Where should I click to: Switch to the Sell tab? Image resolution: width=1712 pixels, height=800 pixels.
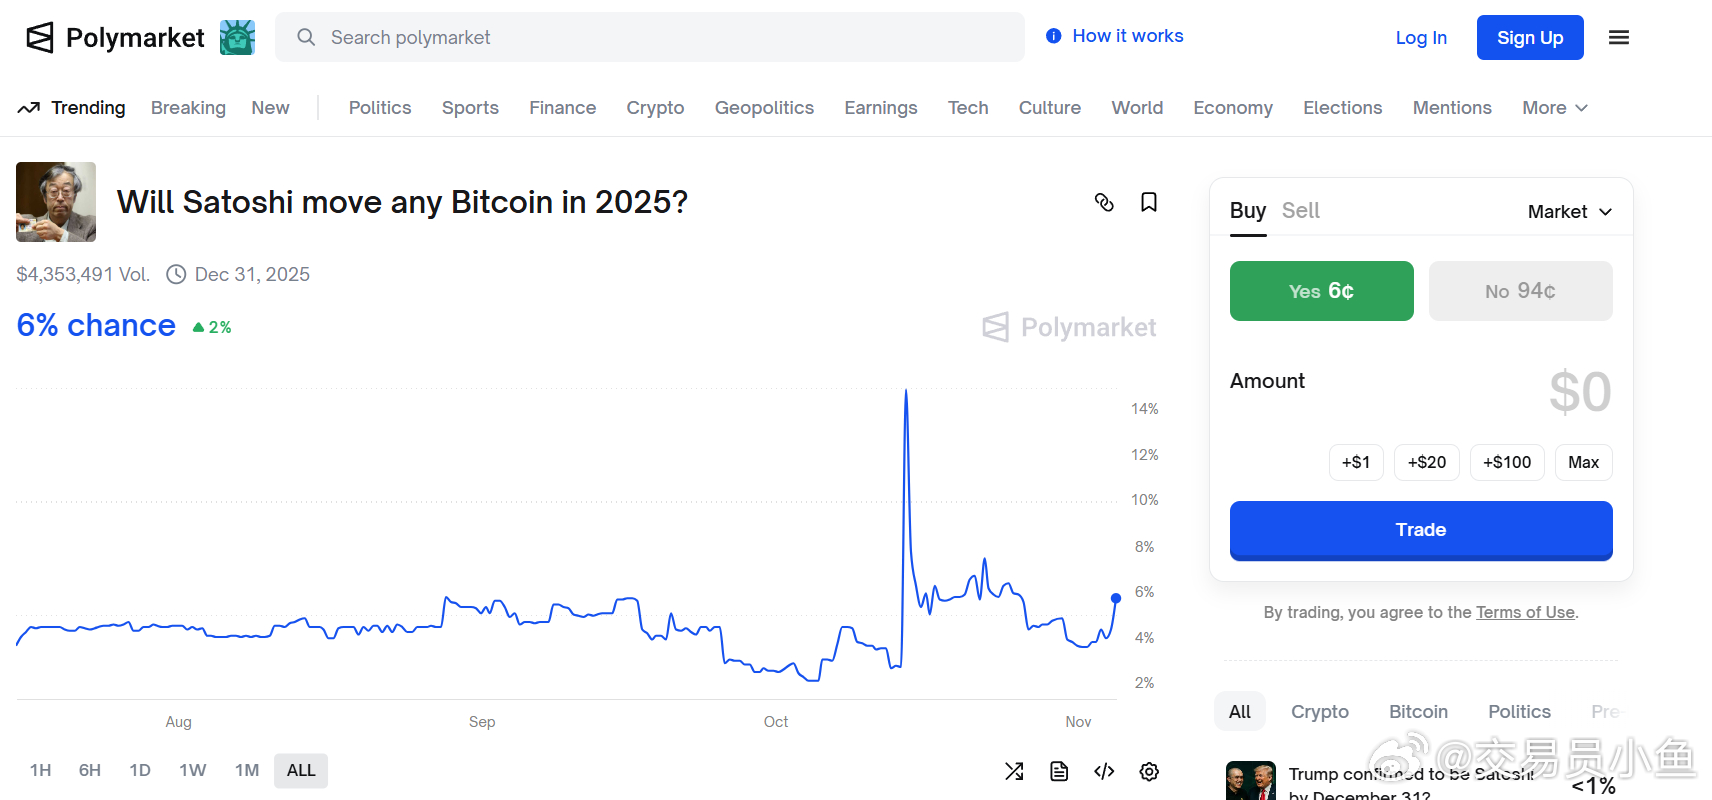1300,211
